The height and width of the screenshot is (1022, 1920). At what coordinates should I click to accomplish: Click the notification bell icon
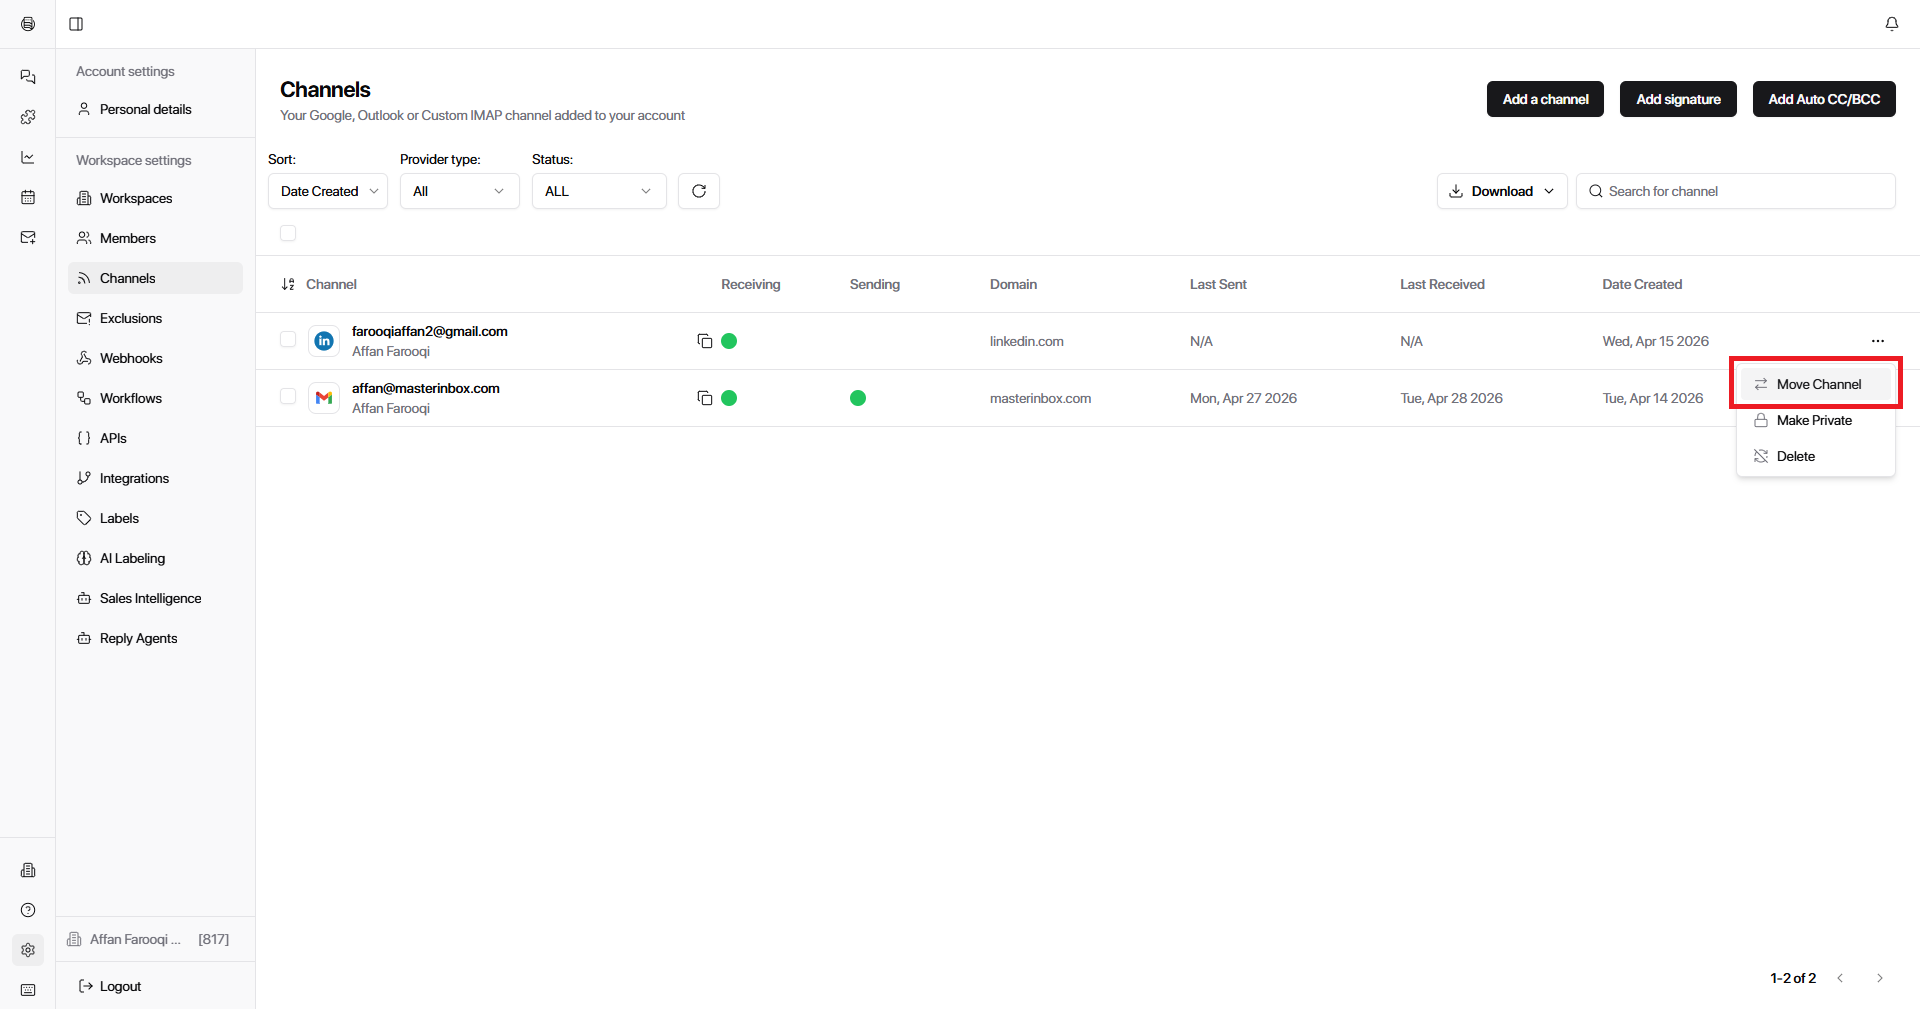pyautogui.click(x=1891, y=24)
